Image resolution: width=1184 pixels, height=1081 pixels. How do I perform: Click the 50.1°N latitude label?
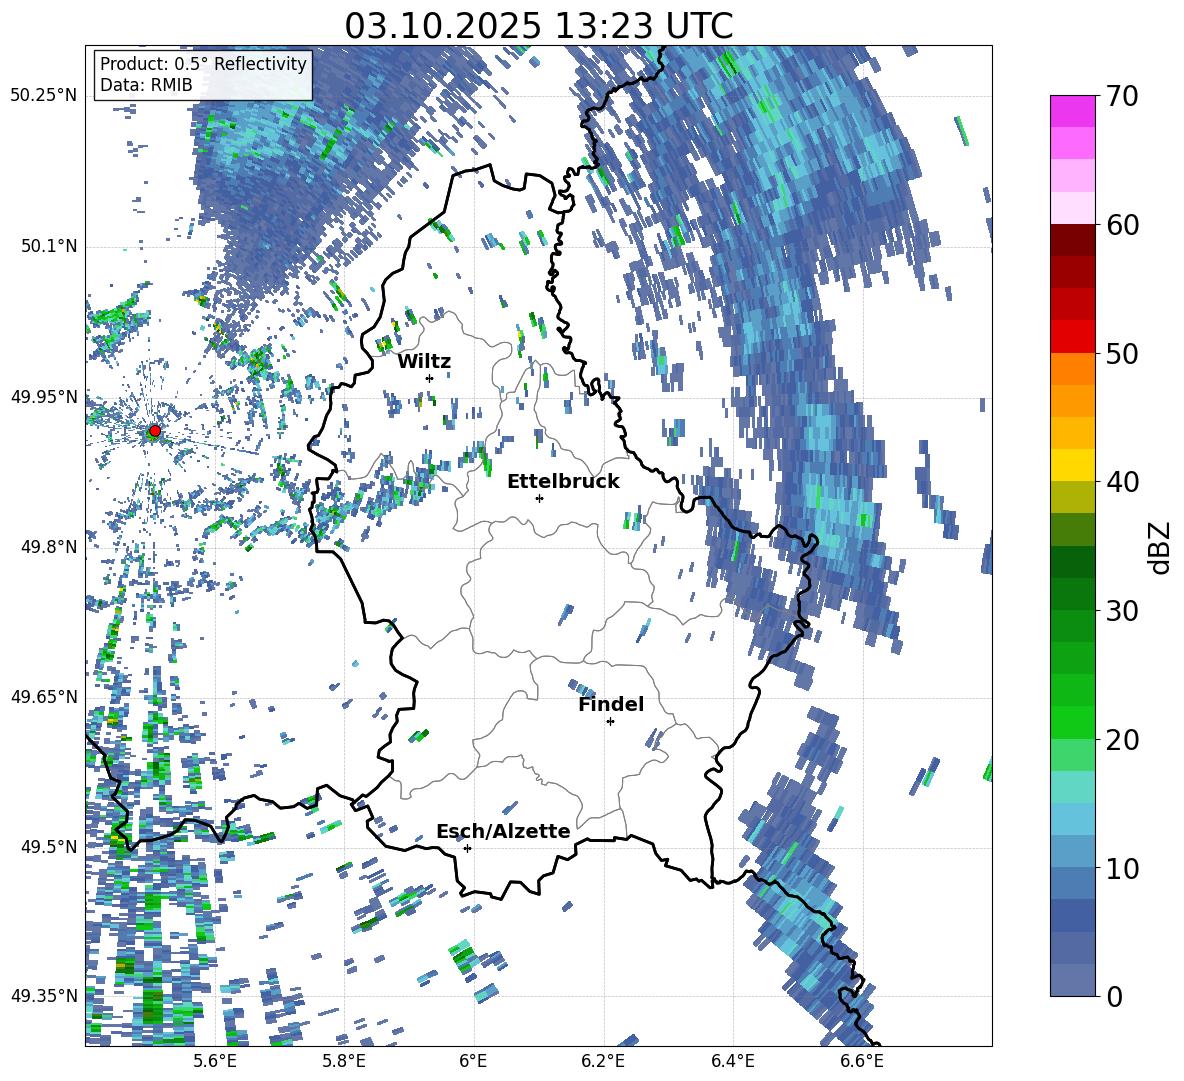click(x=48, y=246)
